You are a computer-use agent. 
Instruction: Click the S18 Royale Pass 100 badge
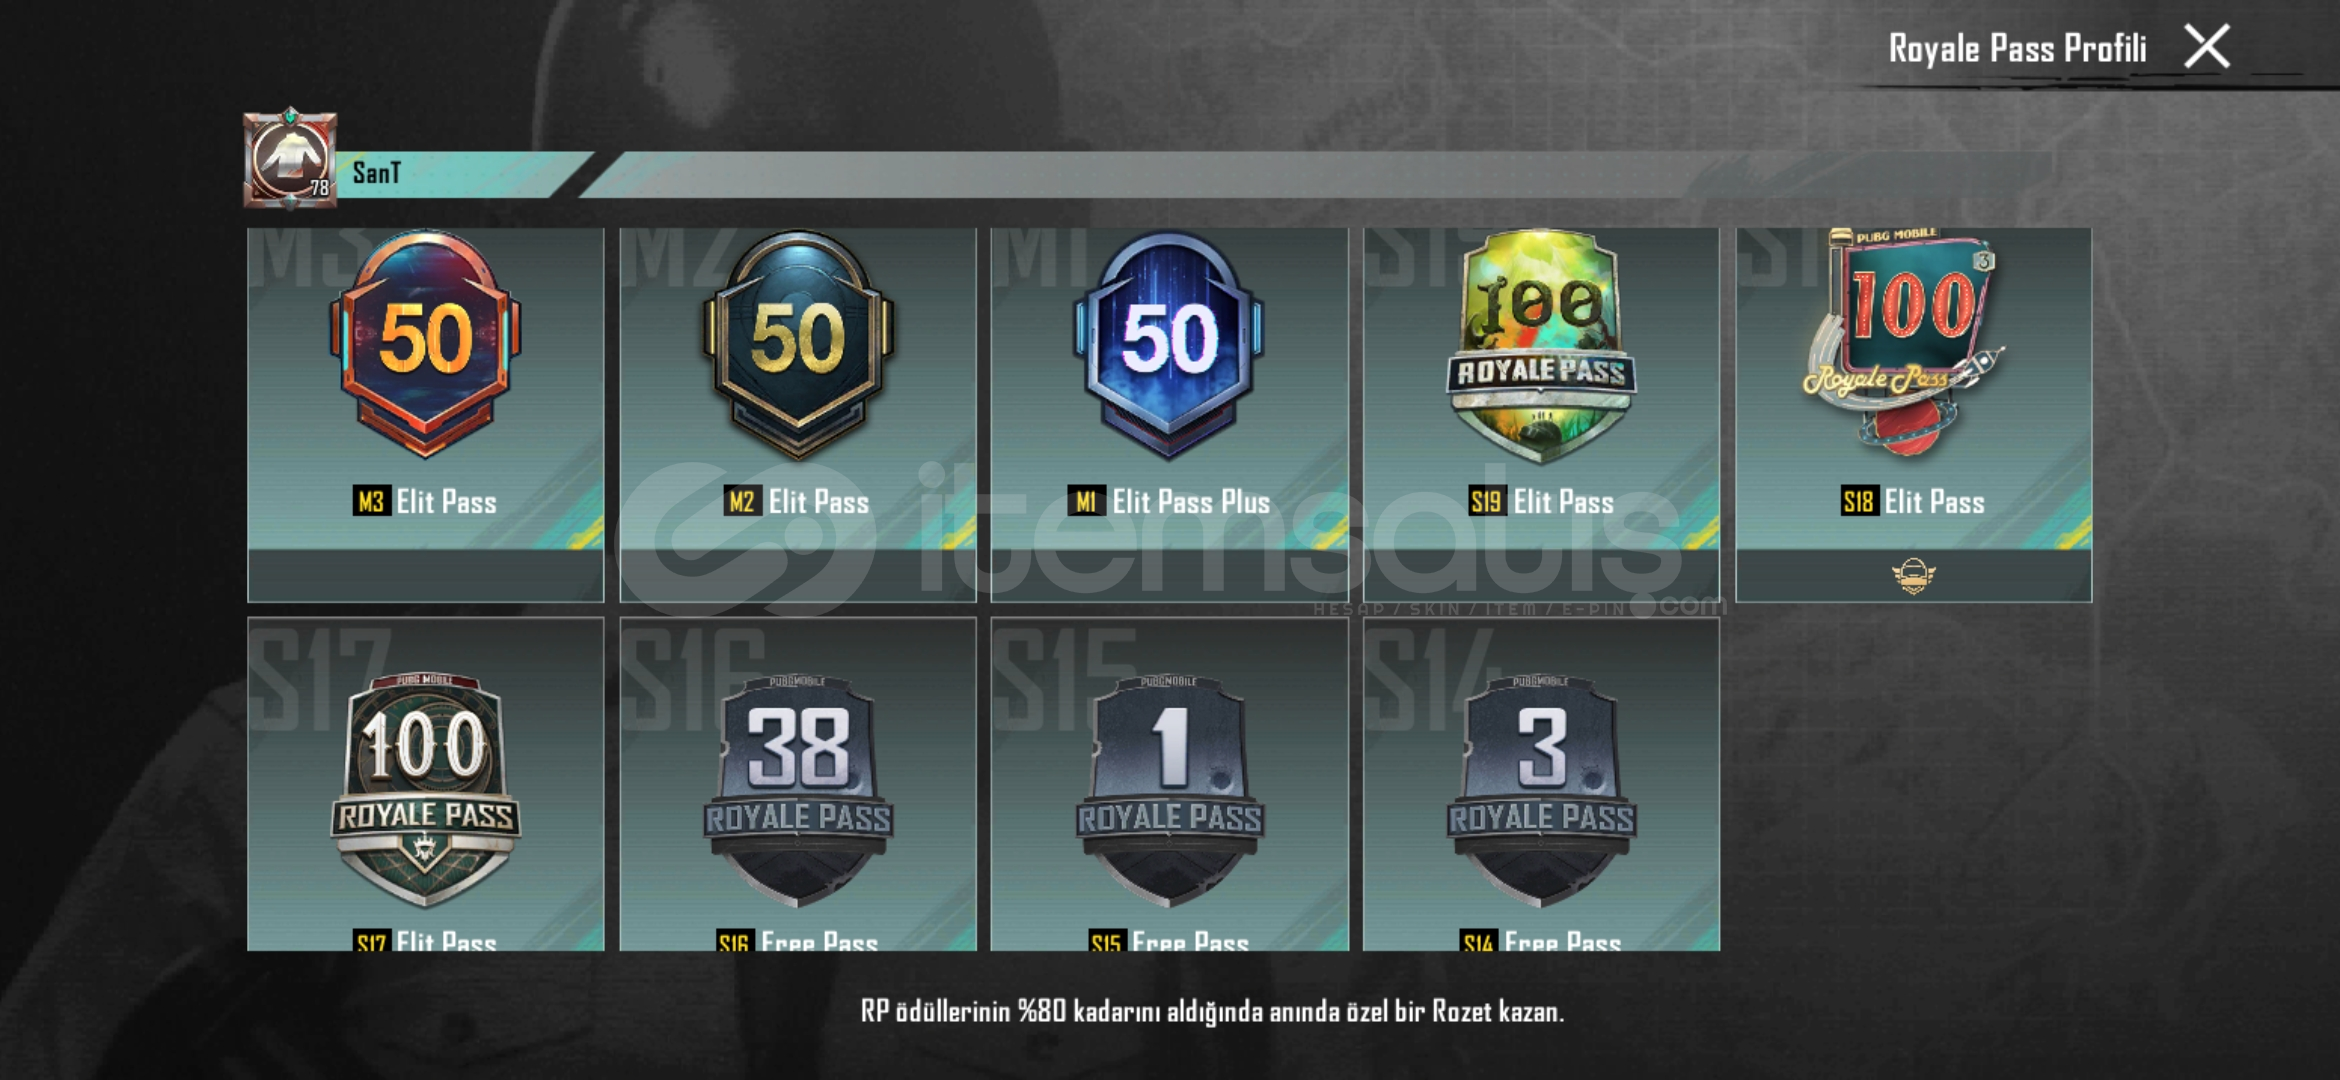tap(1905, 340)
